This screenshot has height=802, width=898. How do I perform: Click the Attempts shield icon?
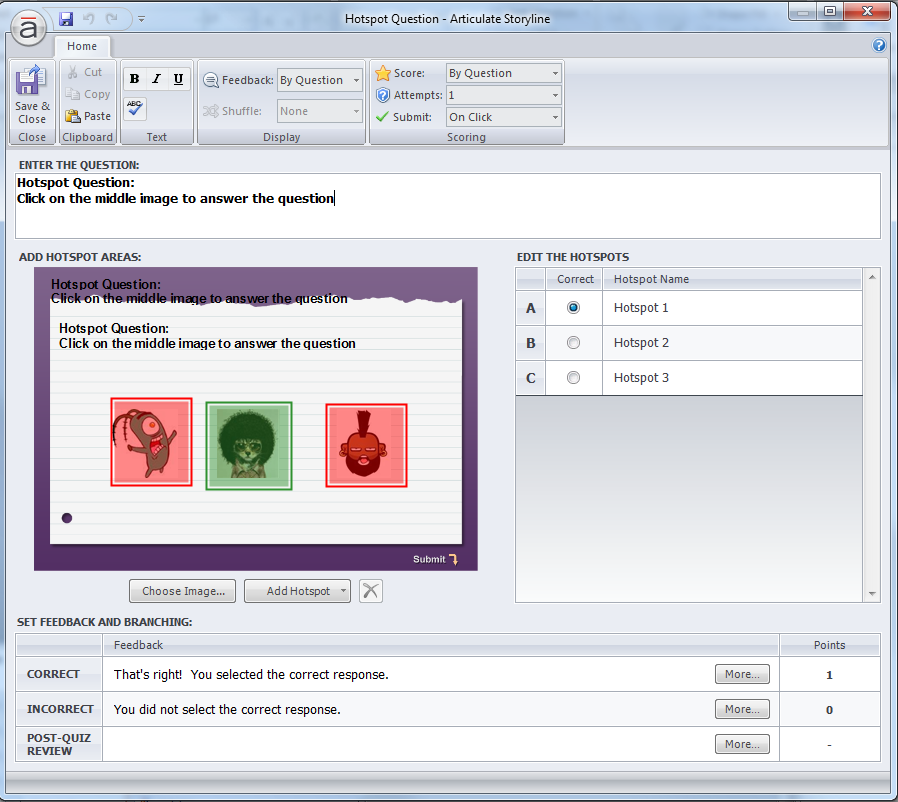click(383, 95)
